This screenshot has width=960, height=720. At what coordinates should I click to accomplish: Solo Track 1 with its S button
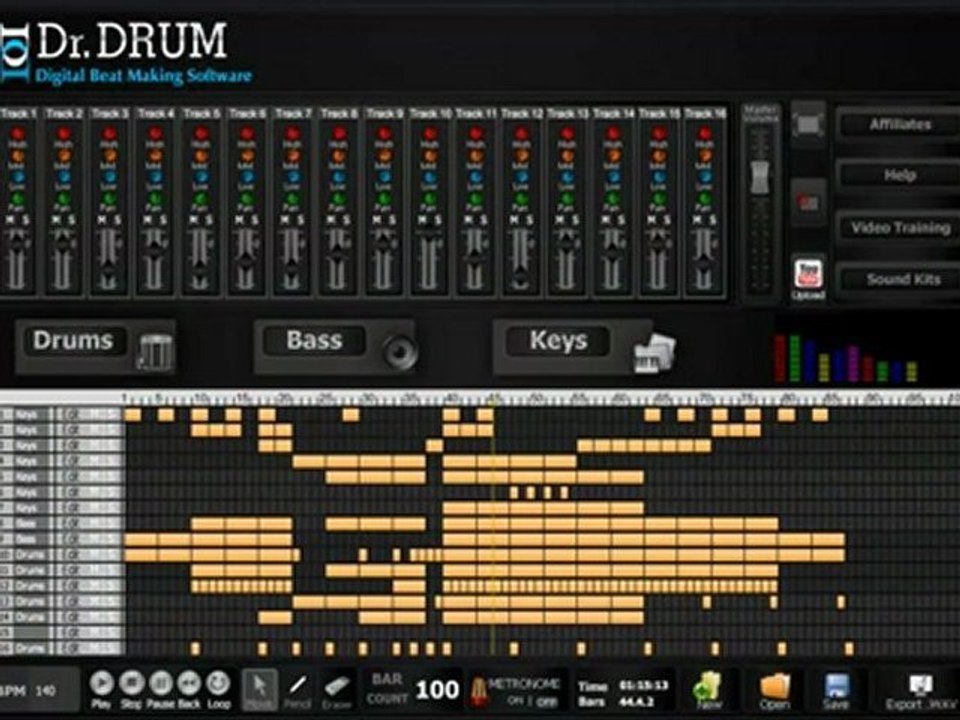pos(25,220)
